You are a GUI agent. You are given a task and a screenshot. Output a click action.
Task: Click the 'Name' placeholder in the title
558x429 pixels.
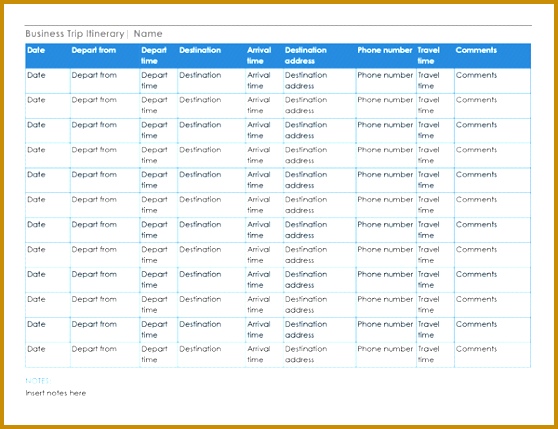pos(148,34)
